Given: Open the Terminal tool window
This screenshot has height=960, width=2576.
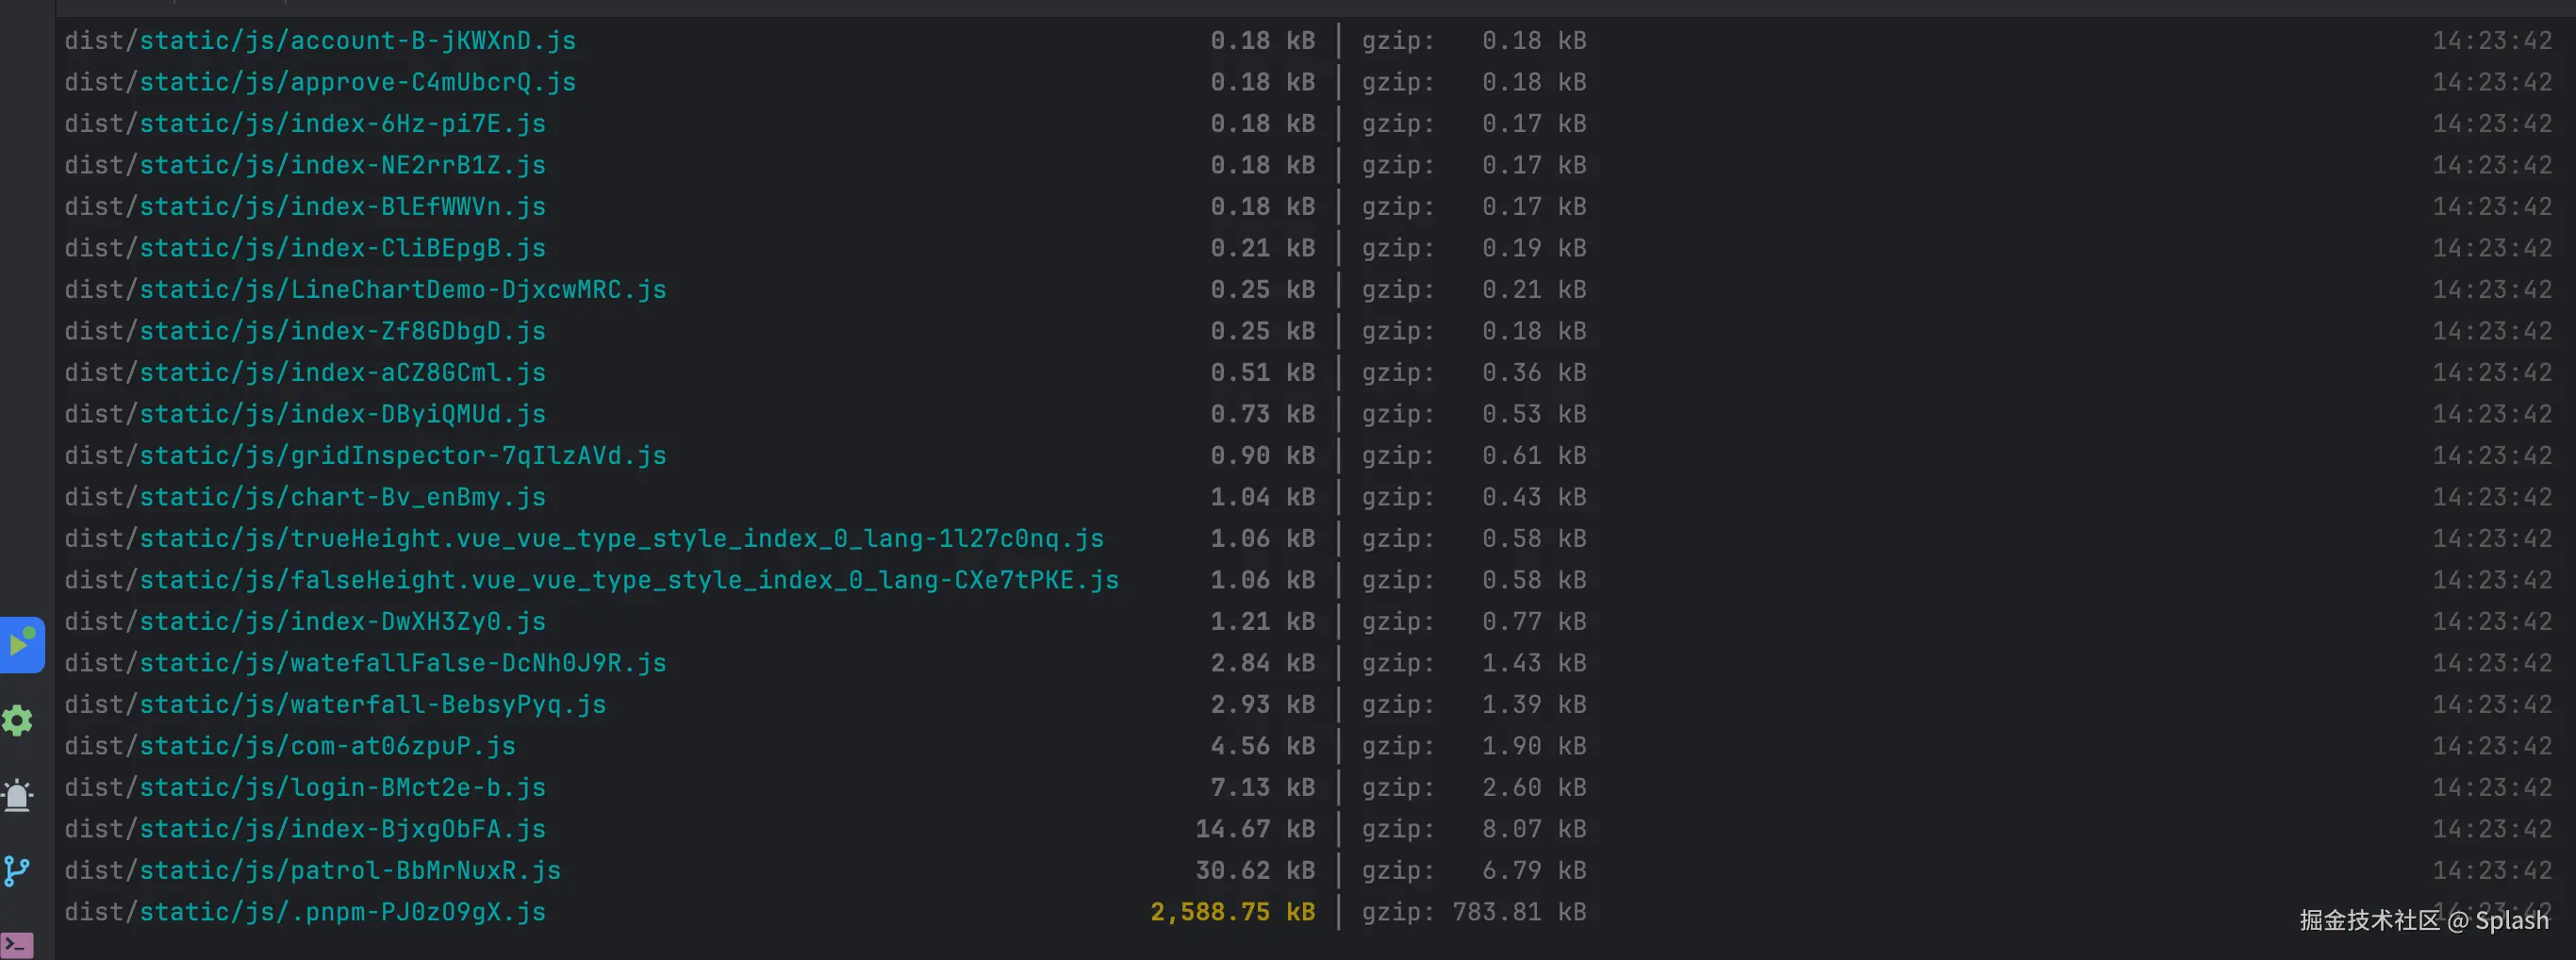Looking at the screenshot, I should click(18, 944).
